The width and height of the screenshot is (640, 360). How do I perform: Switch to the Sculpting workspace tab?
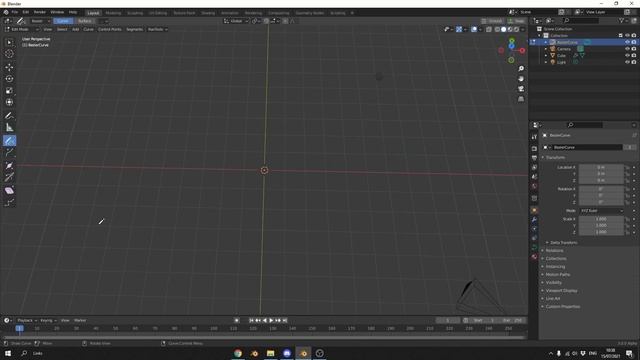pos(135,13)
